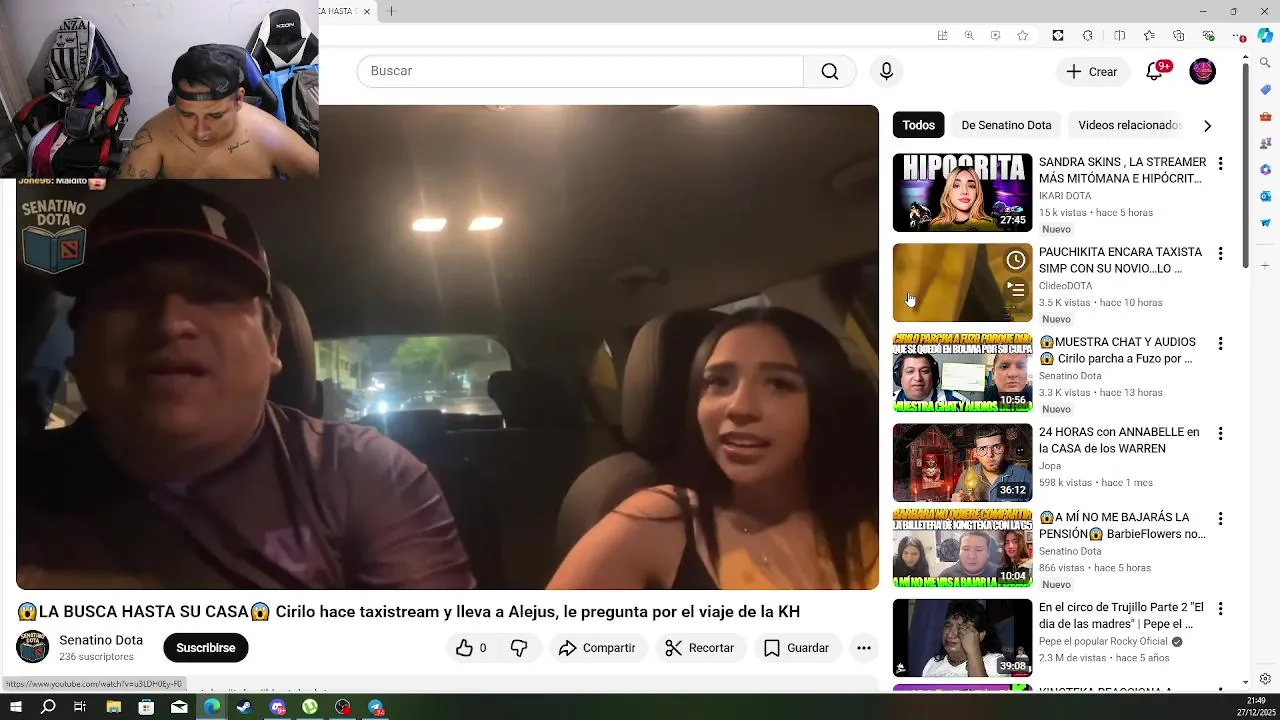Open the Annabelle 36:12 thumbnail

tap(962, 463)
